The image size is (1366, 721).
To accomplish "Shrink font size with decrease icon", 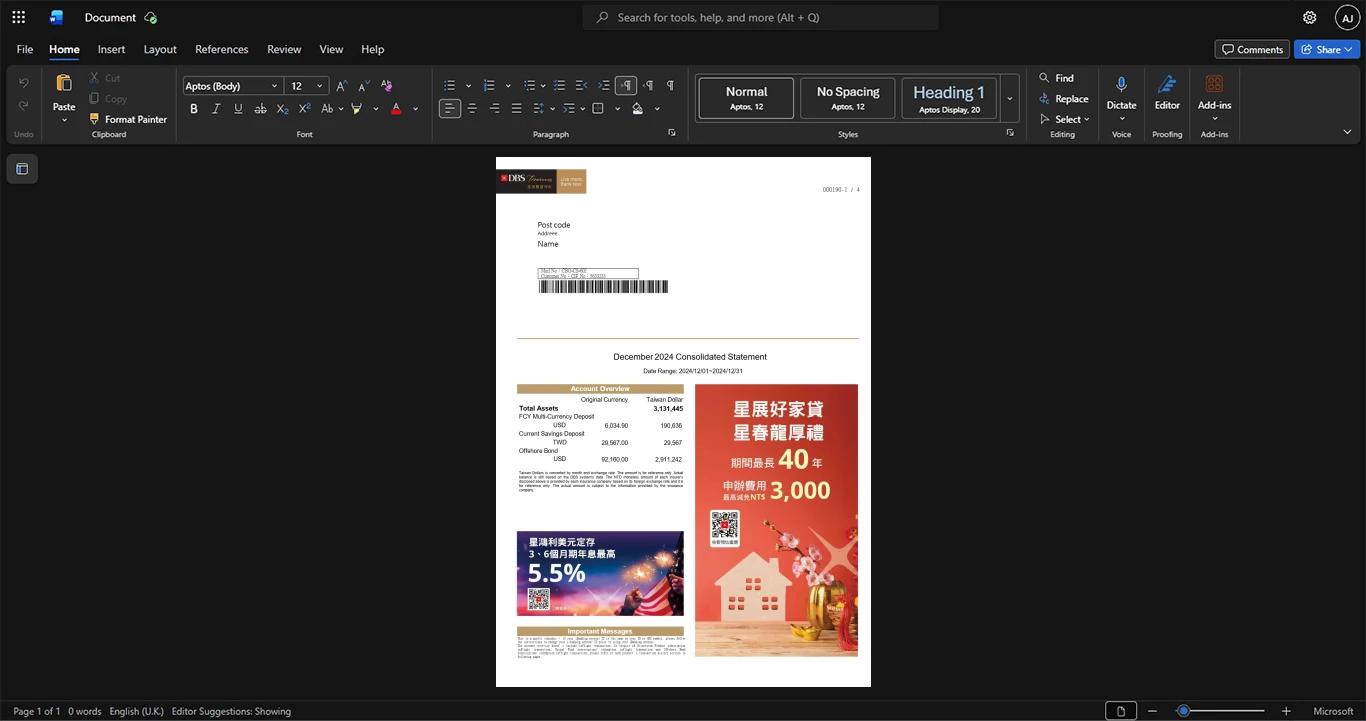I will click(364, 85).
